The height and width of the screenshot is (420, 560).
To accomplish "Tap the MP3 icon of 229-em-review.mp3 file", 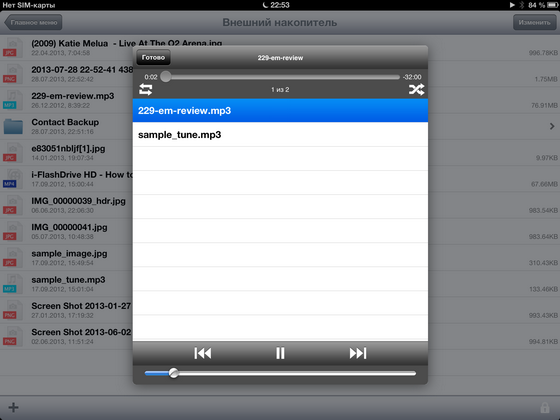I will click(x=11, y=100).
